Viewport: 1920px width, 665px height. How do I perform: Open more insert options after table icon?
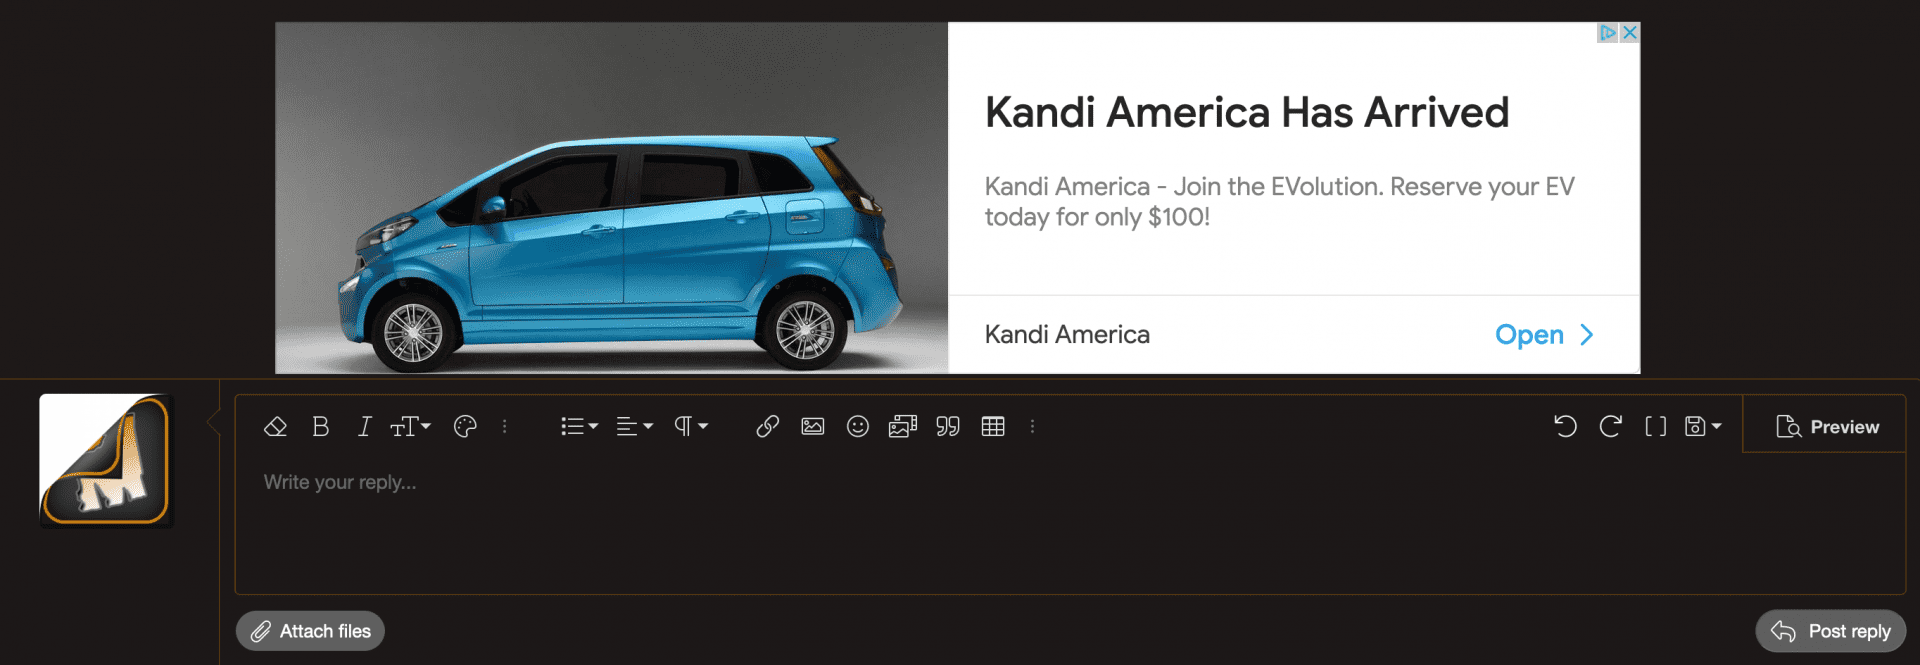coord(1033,427)
